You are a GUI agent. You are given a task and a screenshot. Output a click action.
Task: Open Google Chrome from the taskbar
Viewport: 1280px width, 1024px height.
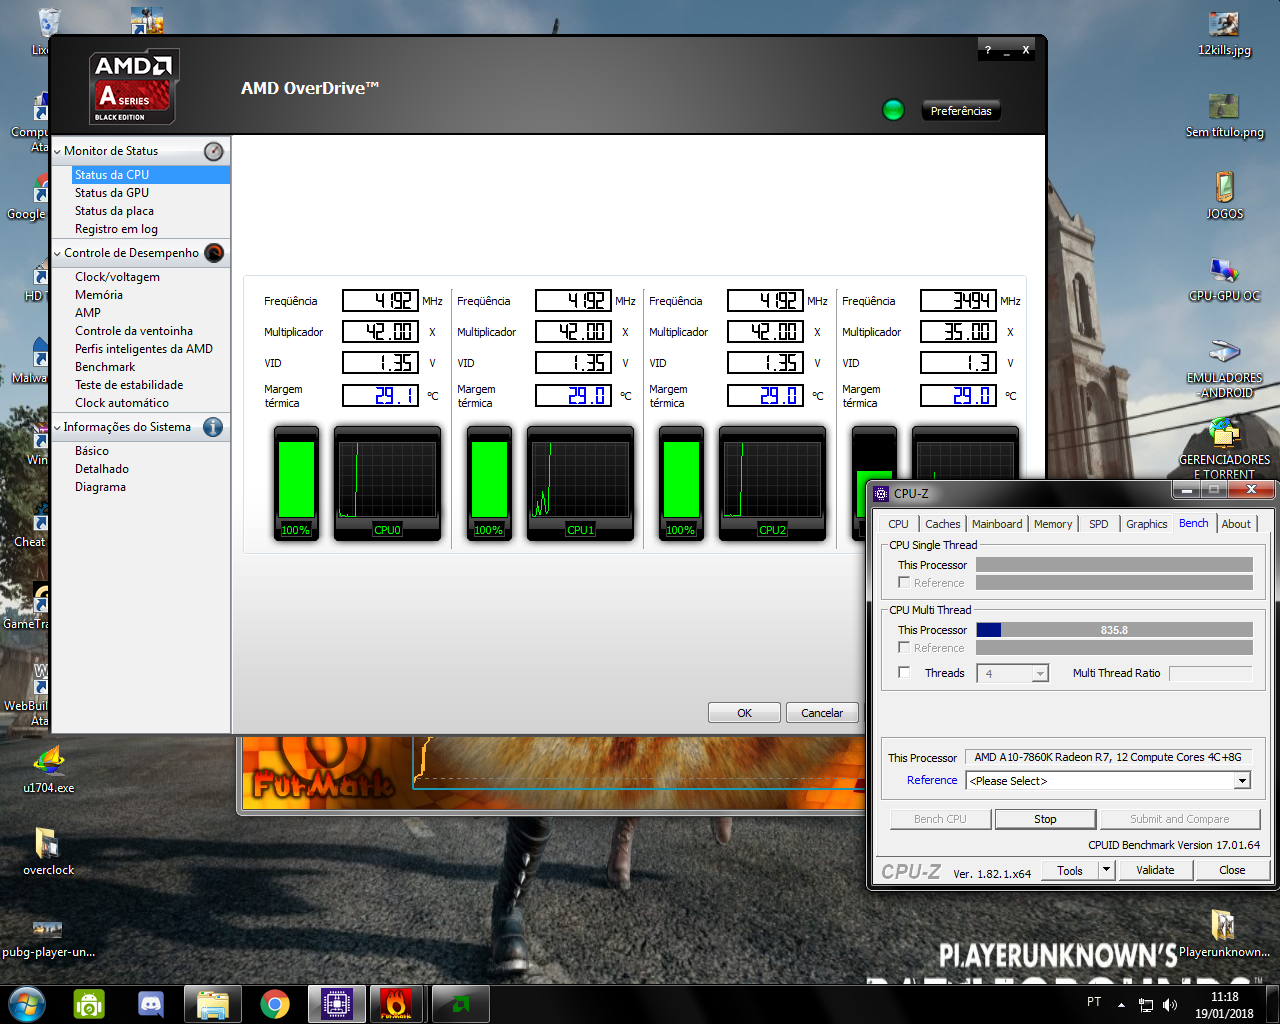pyautogui.click(x=275, y=1004)
